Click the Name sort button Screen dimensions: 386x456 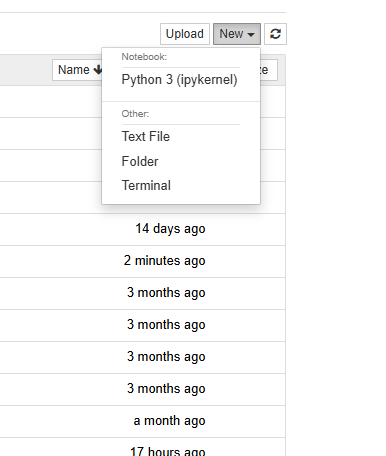point(77,70)
